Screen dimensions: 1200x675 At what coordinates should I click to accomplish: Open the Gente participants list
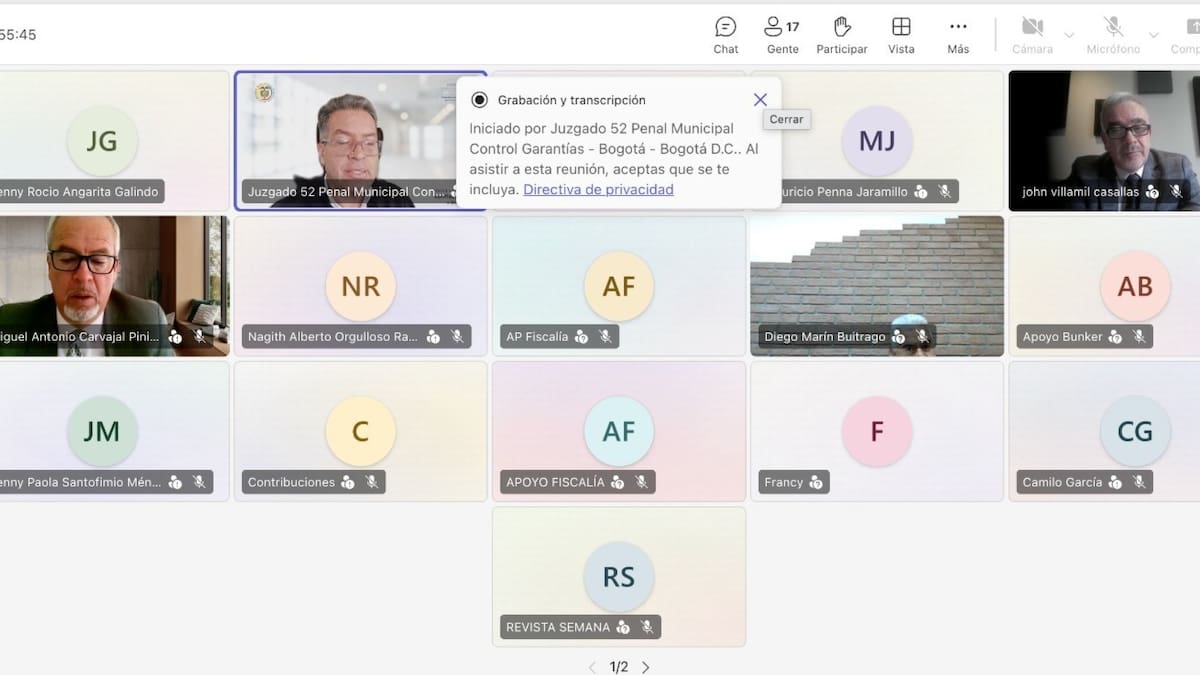click(782, 35)
